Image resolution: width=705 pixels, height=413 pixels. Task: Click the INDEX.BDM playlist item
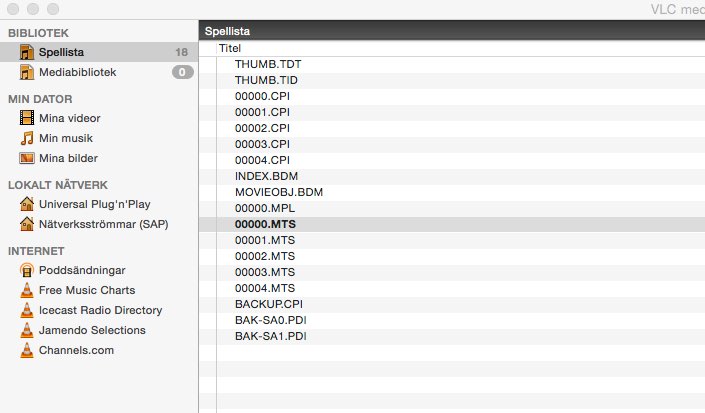[265, 176]
